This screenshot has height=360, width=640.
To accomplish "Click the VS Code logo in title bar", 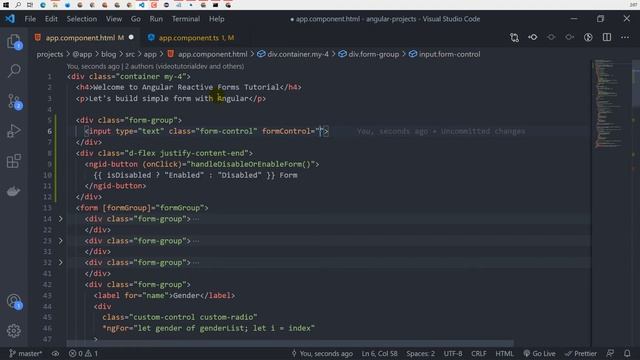I will [10, 19].
